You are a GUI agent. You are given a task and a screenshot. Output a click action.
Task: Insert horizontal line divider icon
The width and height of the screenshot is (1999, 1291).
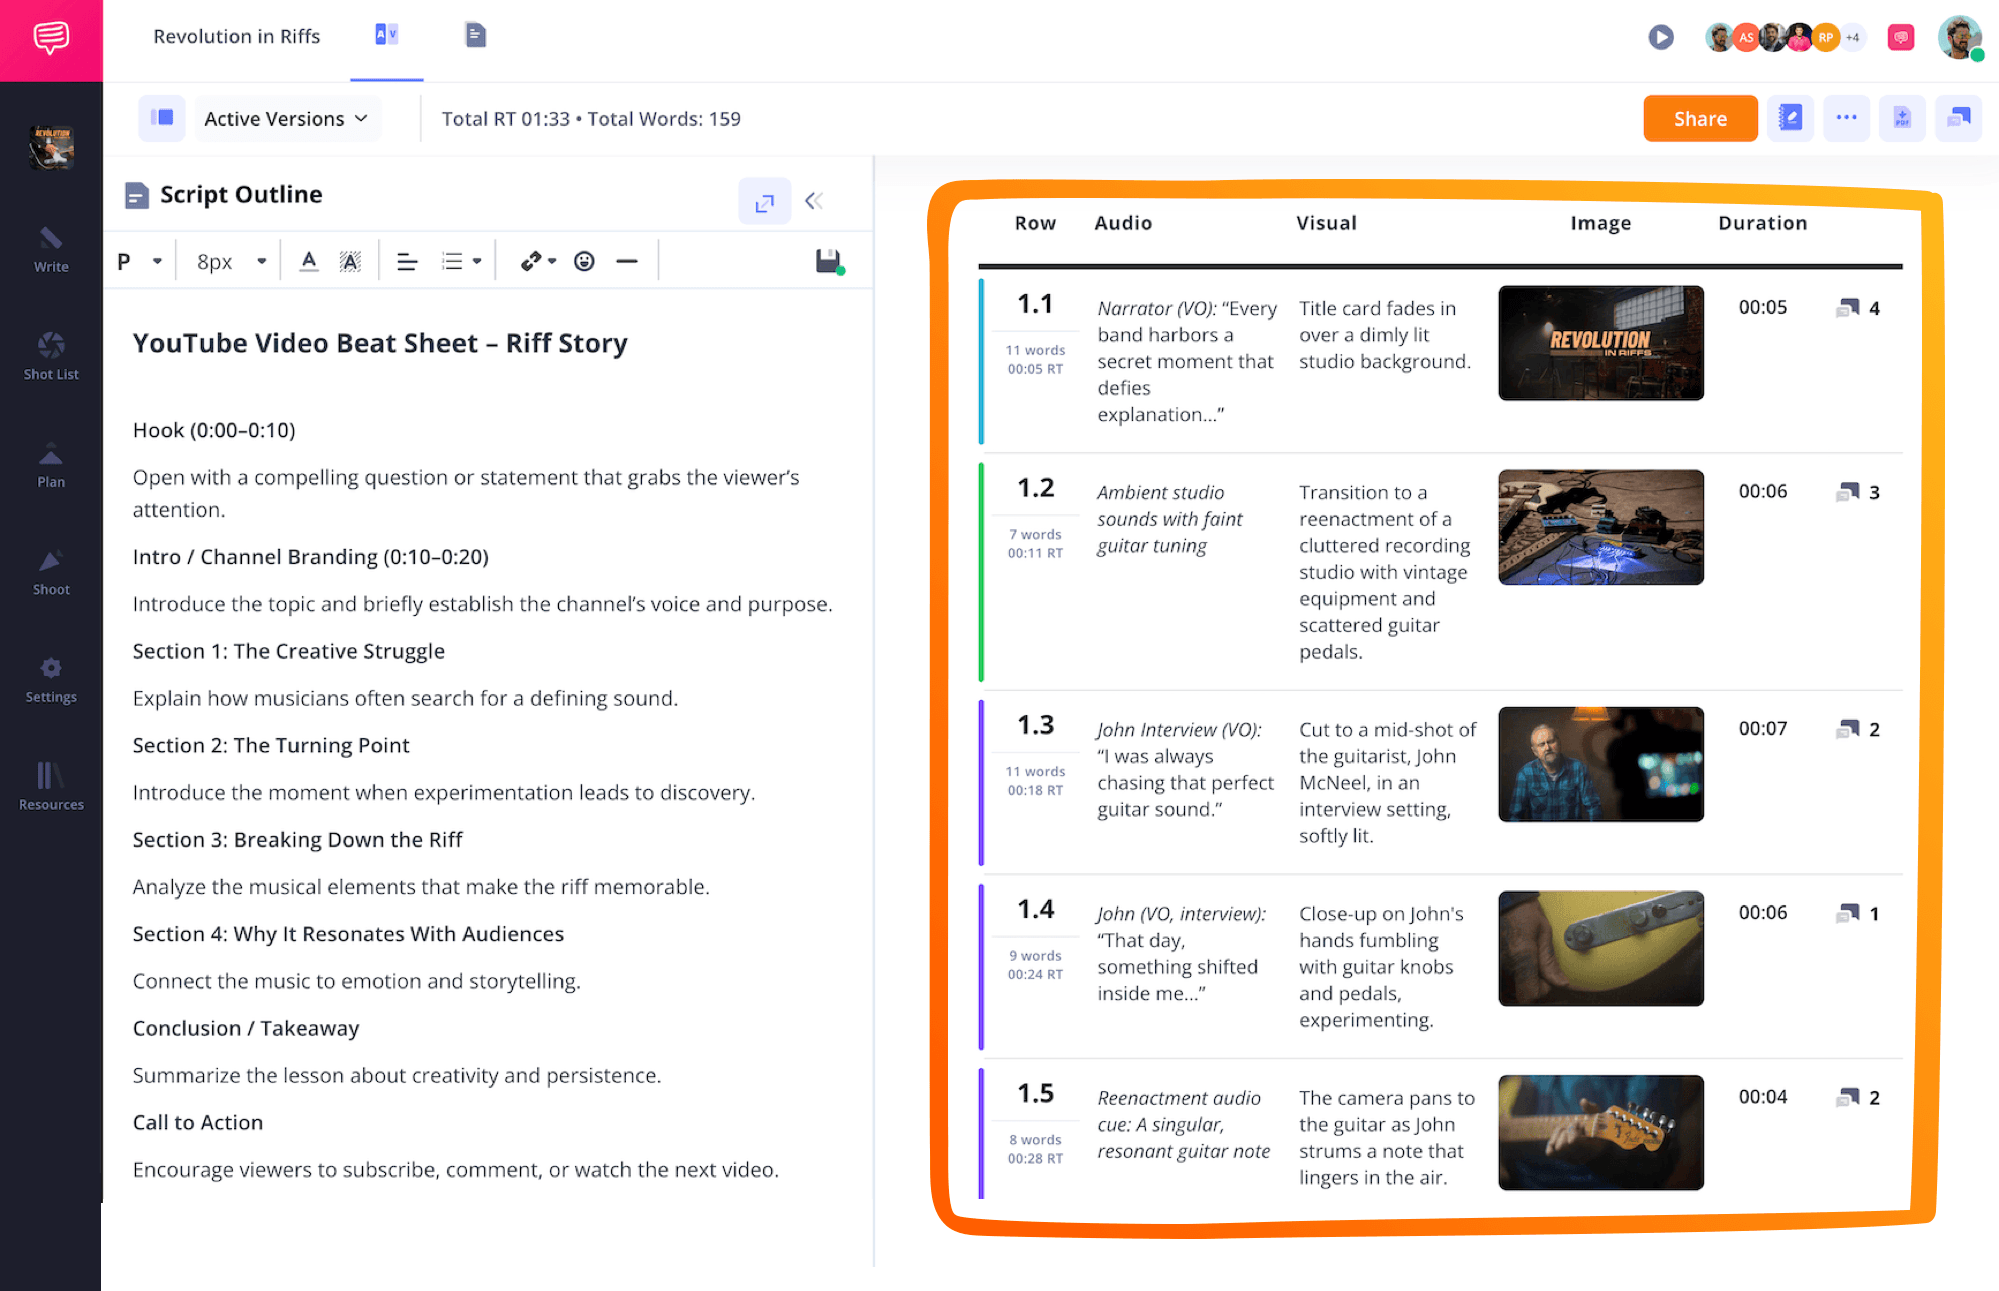coord(627,261)
